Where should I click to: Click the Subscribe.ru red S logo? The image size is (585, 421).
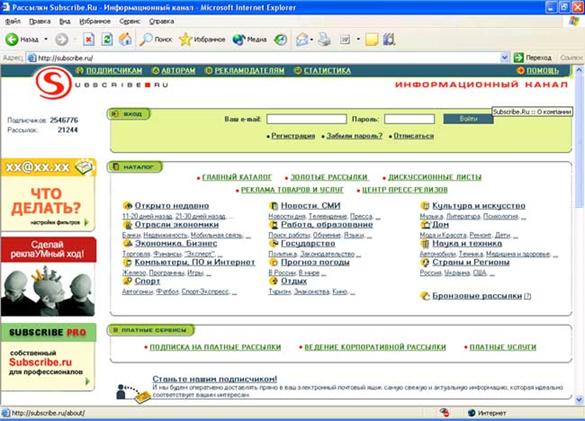pos(53,83)
